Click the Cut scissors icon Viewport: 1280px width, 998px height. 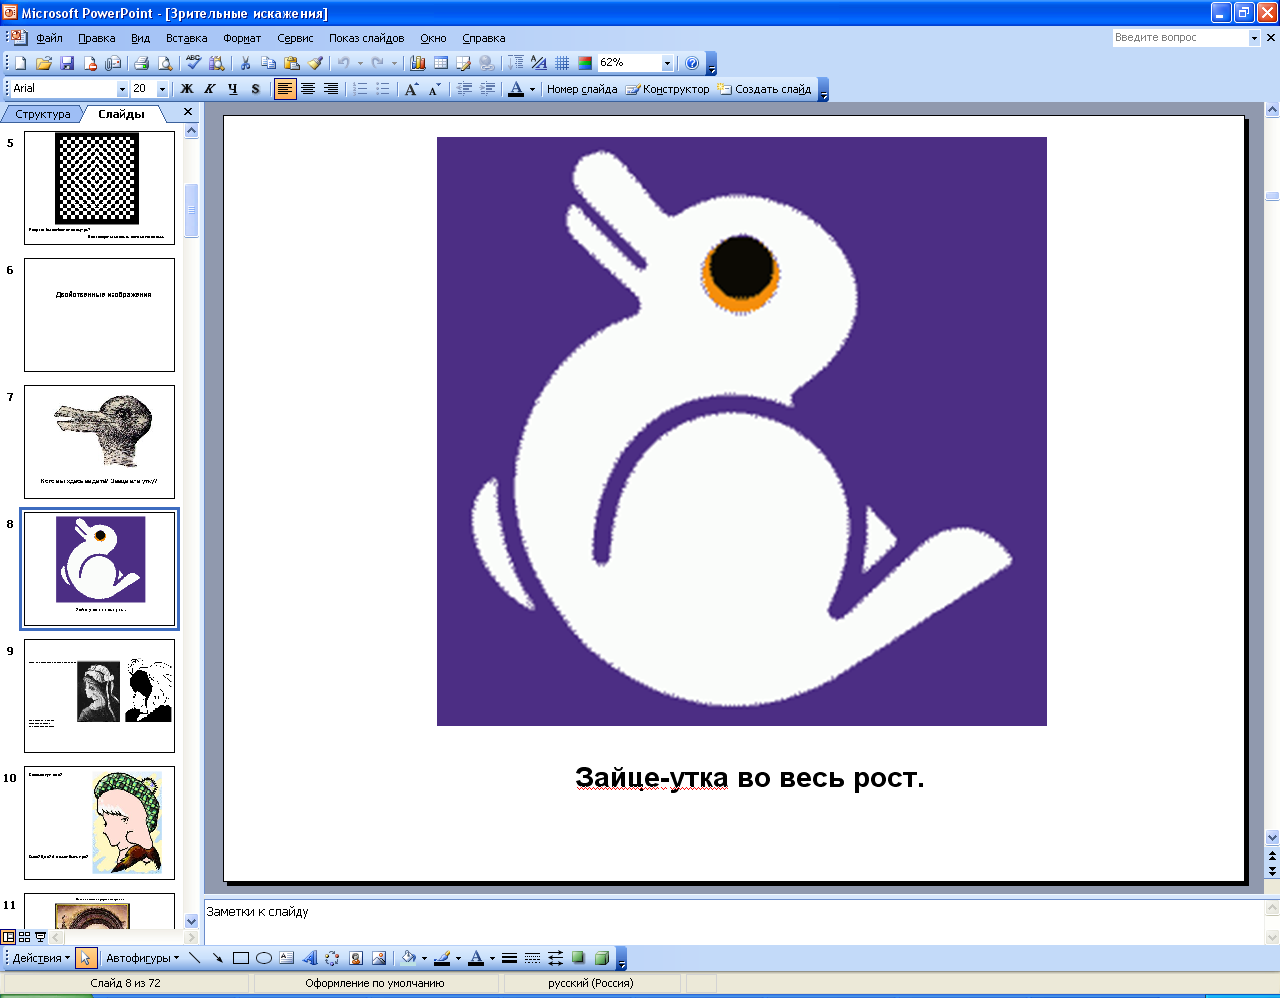click(245, 63)
